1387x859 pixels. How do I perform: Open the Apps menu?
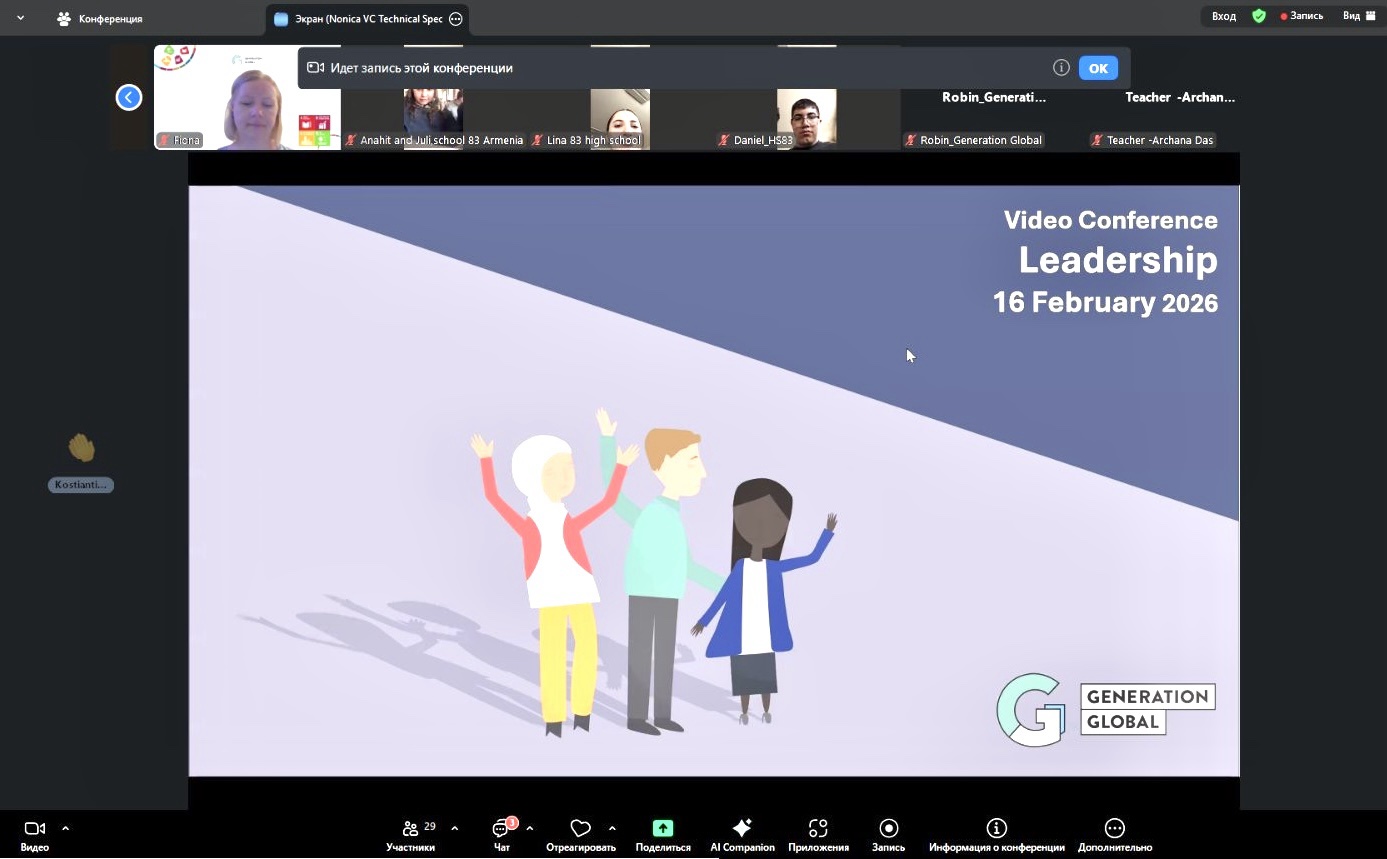point(818,829)
